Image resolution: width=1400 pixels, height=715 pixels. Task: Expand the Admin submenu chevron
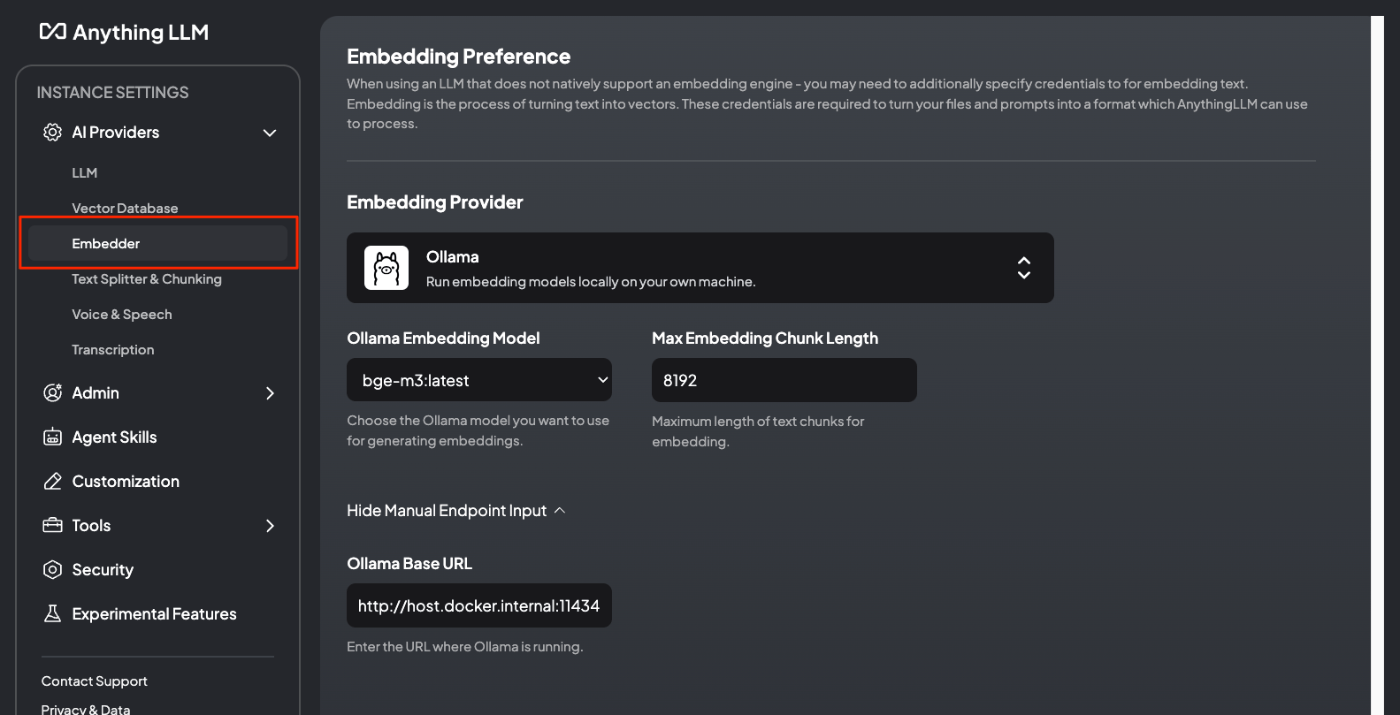click(269, 394)
